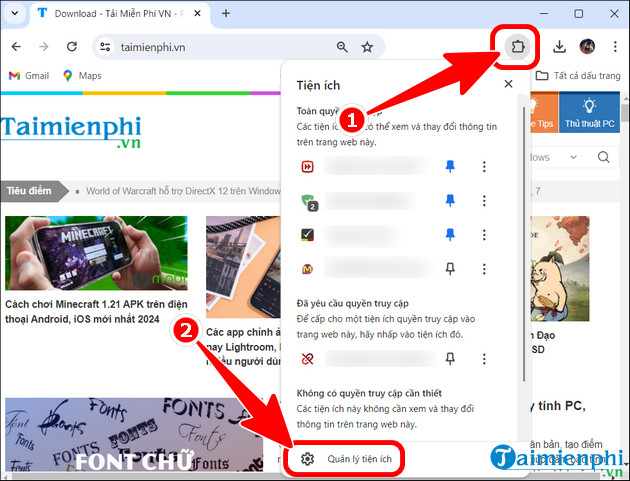Open Cách chơi Minecraft 1.21 APK article

pos(96,311)
